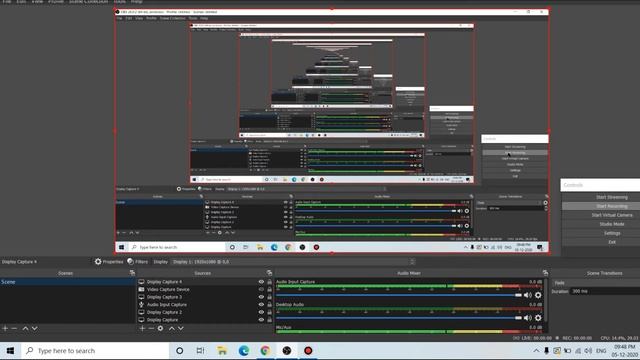Mute Audio Input Capture in mixer
This screenshot has width=640, height=360.
(528, 295)
